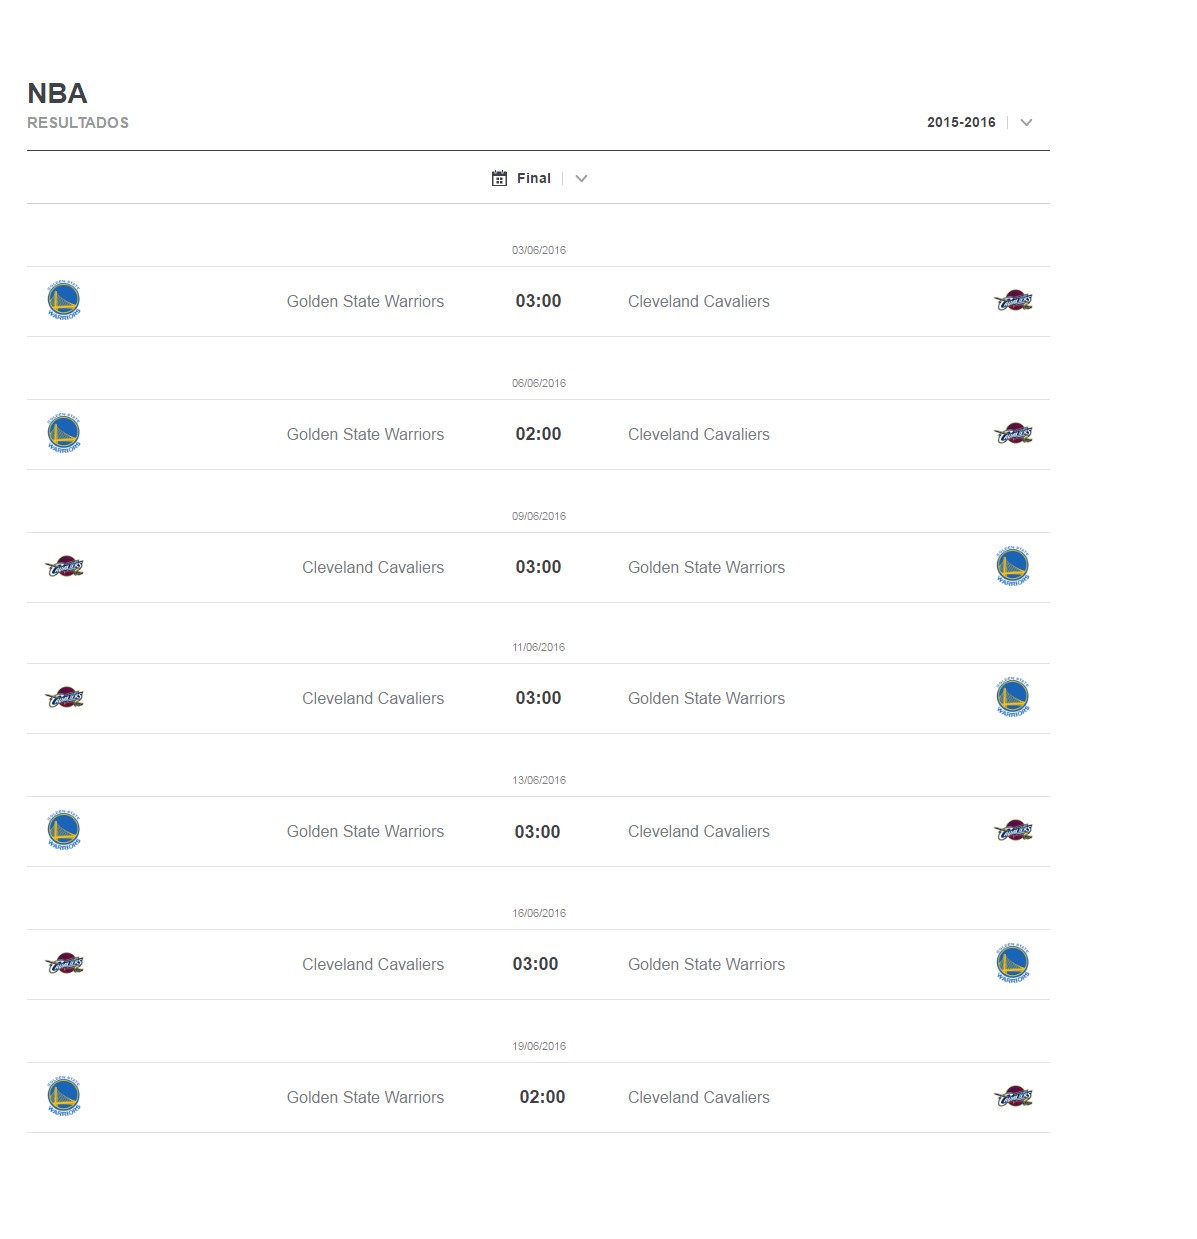Click the NBA heading
Screen dimensions: 1197x1239
57,93
